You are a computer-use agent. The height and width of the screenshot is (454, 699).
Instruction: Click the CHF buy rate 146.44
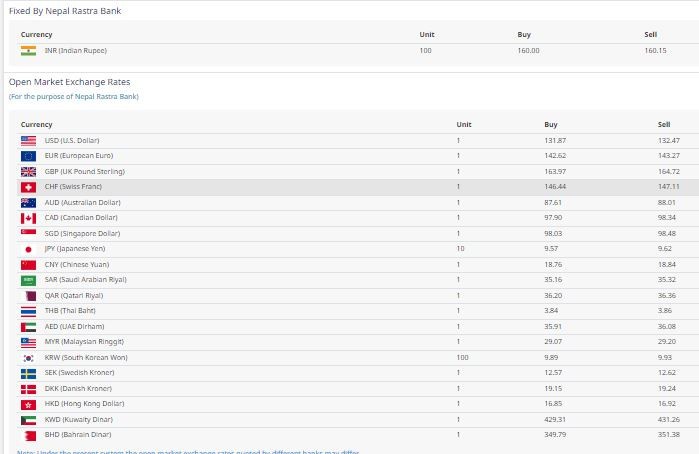(x=555, y=186)
